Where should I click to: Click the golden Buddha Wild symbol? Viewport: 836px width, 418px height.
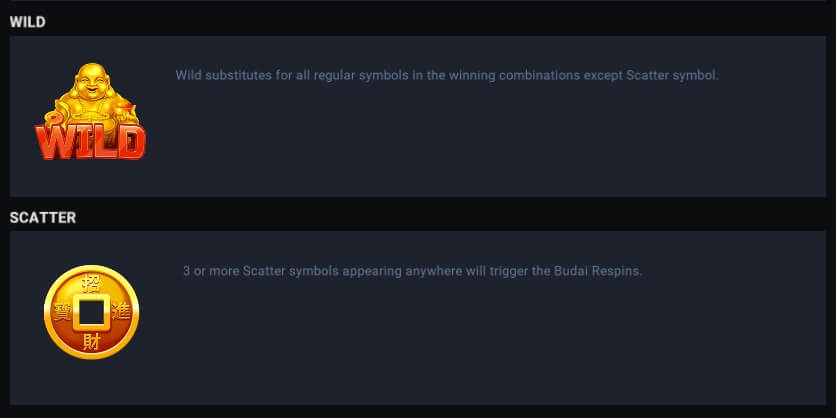[91, 111]
